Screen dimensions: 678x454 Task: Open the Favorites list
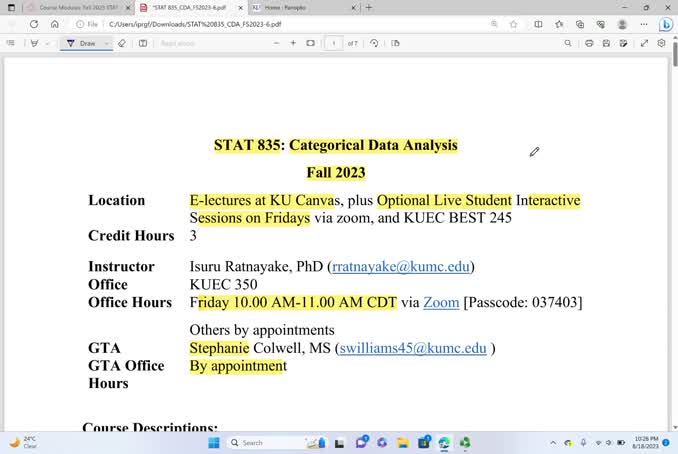559,24
